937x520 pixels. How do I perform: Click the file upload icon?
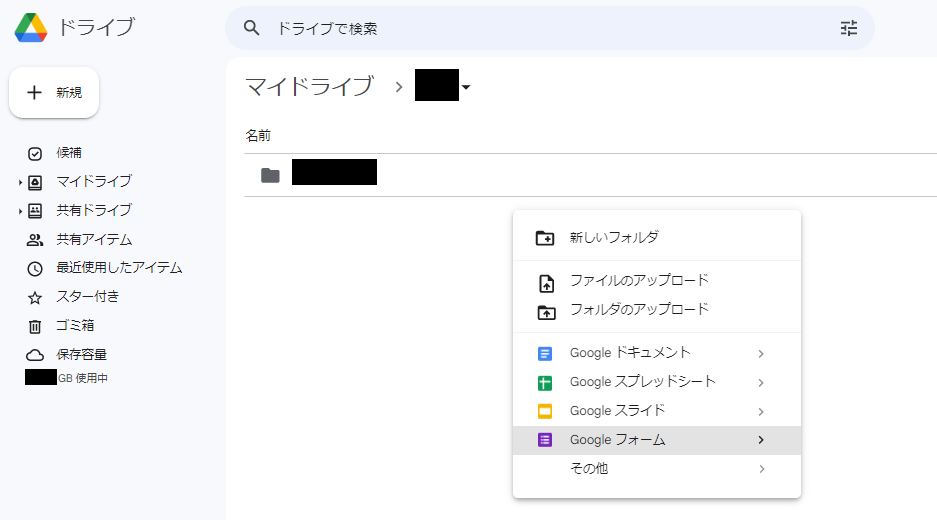pyautogui.click(x=546, y=283)
